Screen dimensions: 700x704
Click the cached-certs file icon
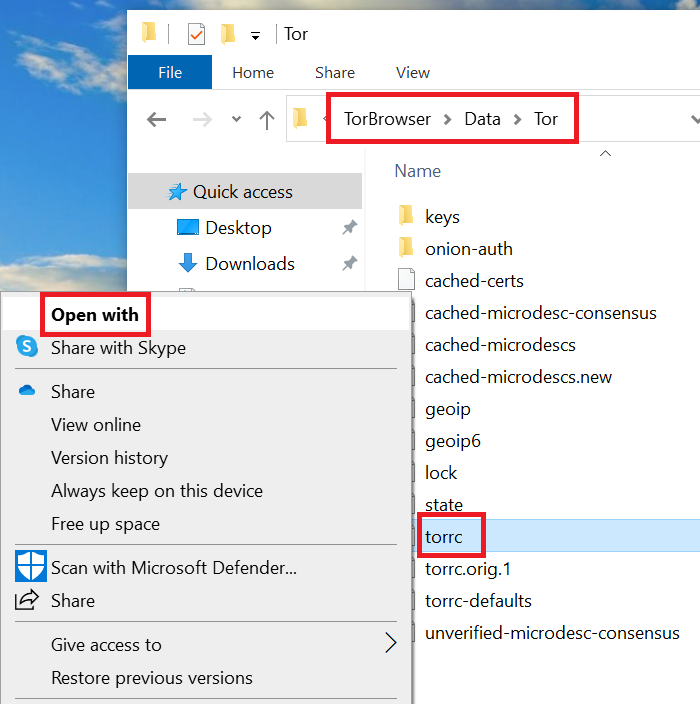(406, 279)
